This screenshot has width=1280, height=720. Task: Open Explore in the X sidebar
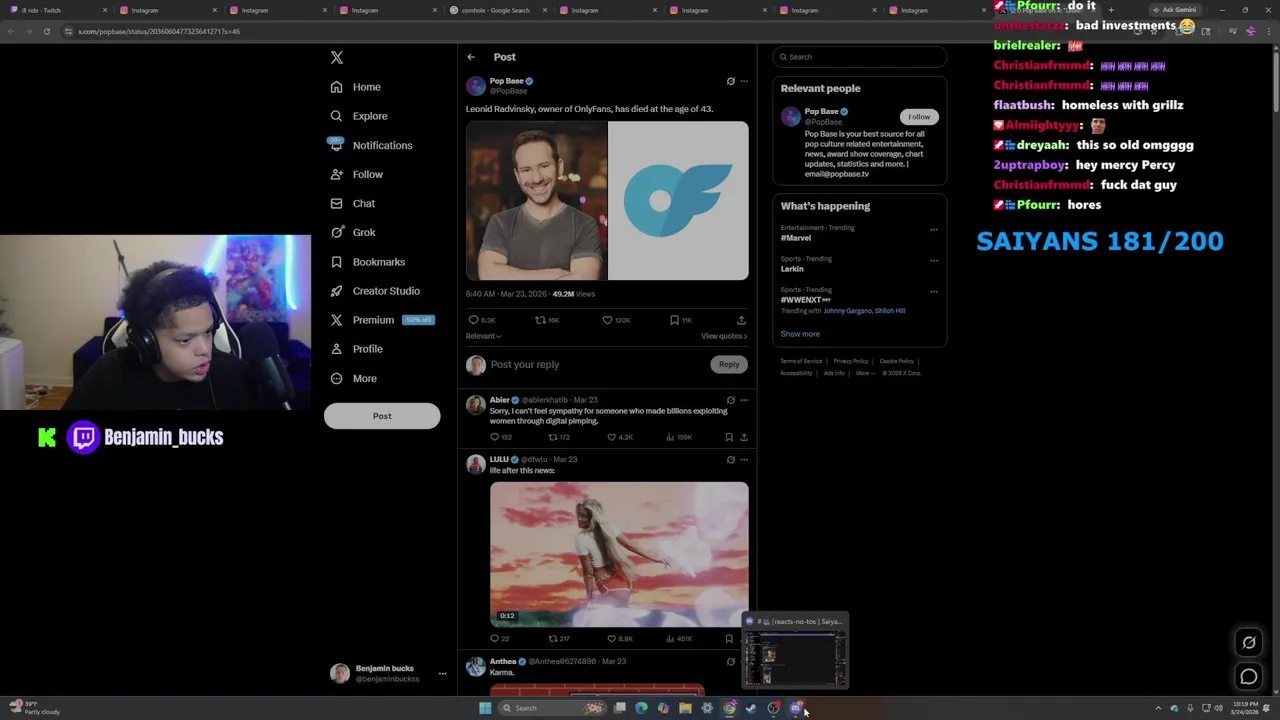(359, 116)
